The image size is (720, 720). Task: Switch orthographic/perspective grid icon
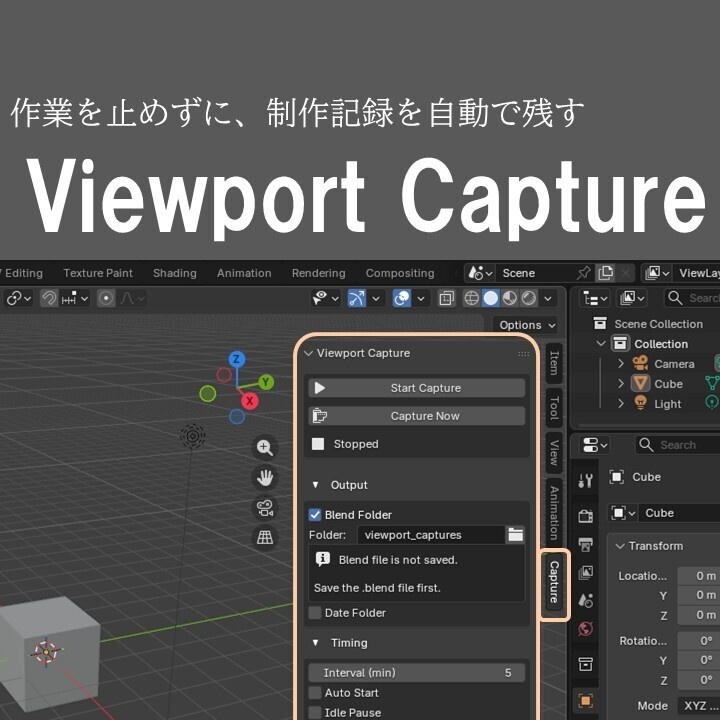click(x=265, y=537)
